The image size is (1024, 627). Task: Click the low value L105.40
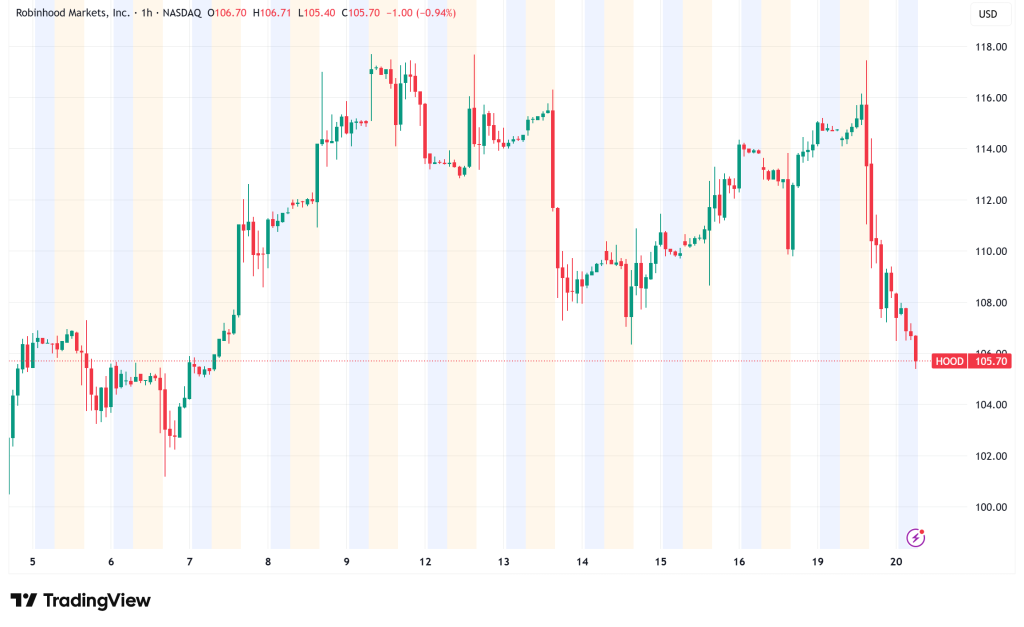pos(317,12)
